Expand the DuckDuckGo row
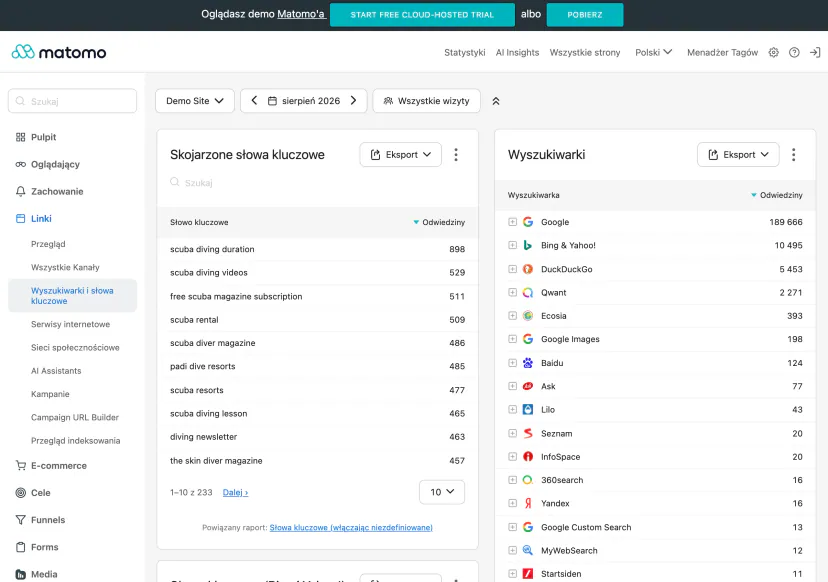828x582 pixels. pyautogui.click(x=512, y=269)
